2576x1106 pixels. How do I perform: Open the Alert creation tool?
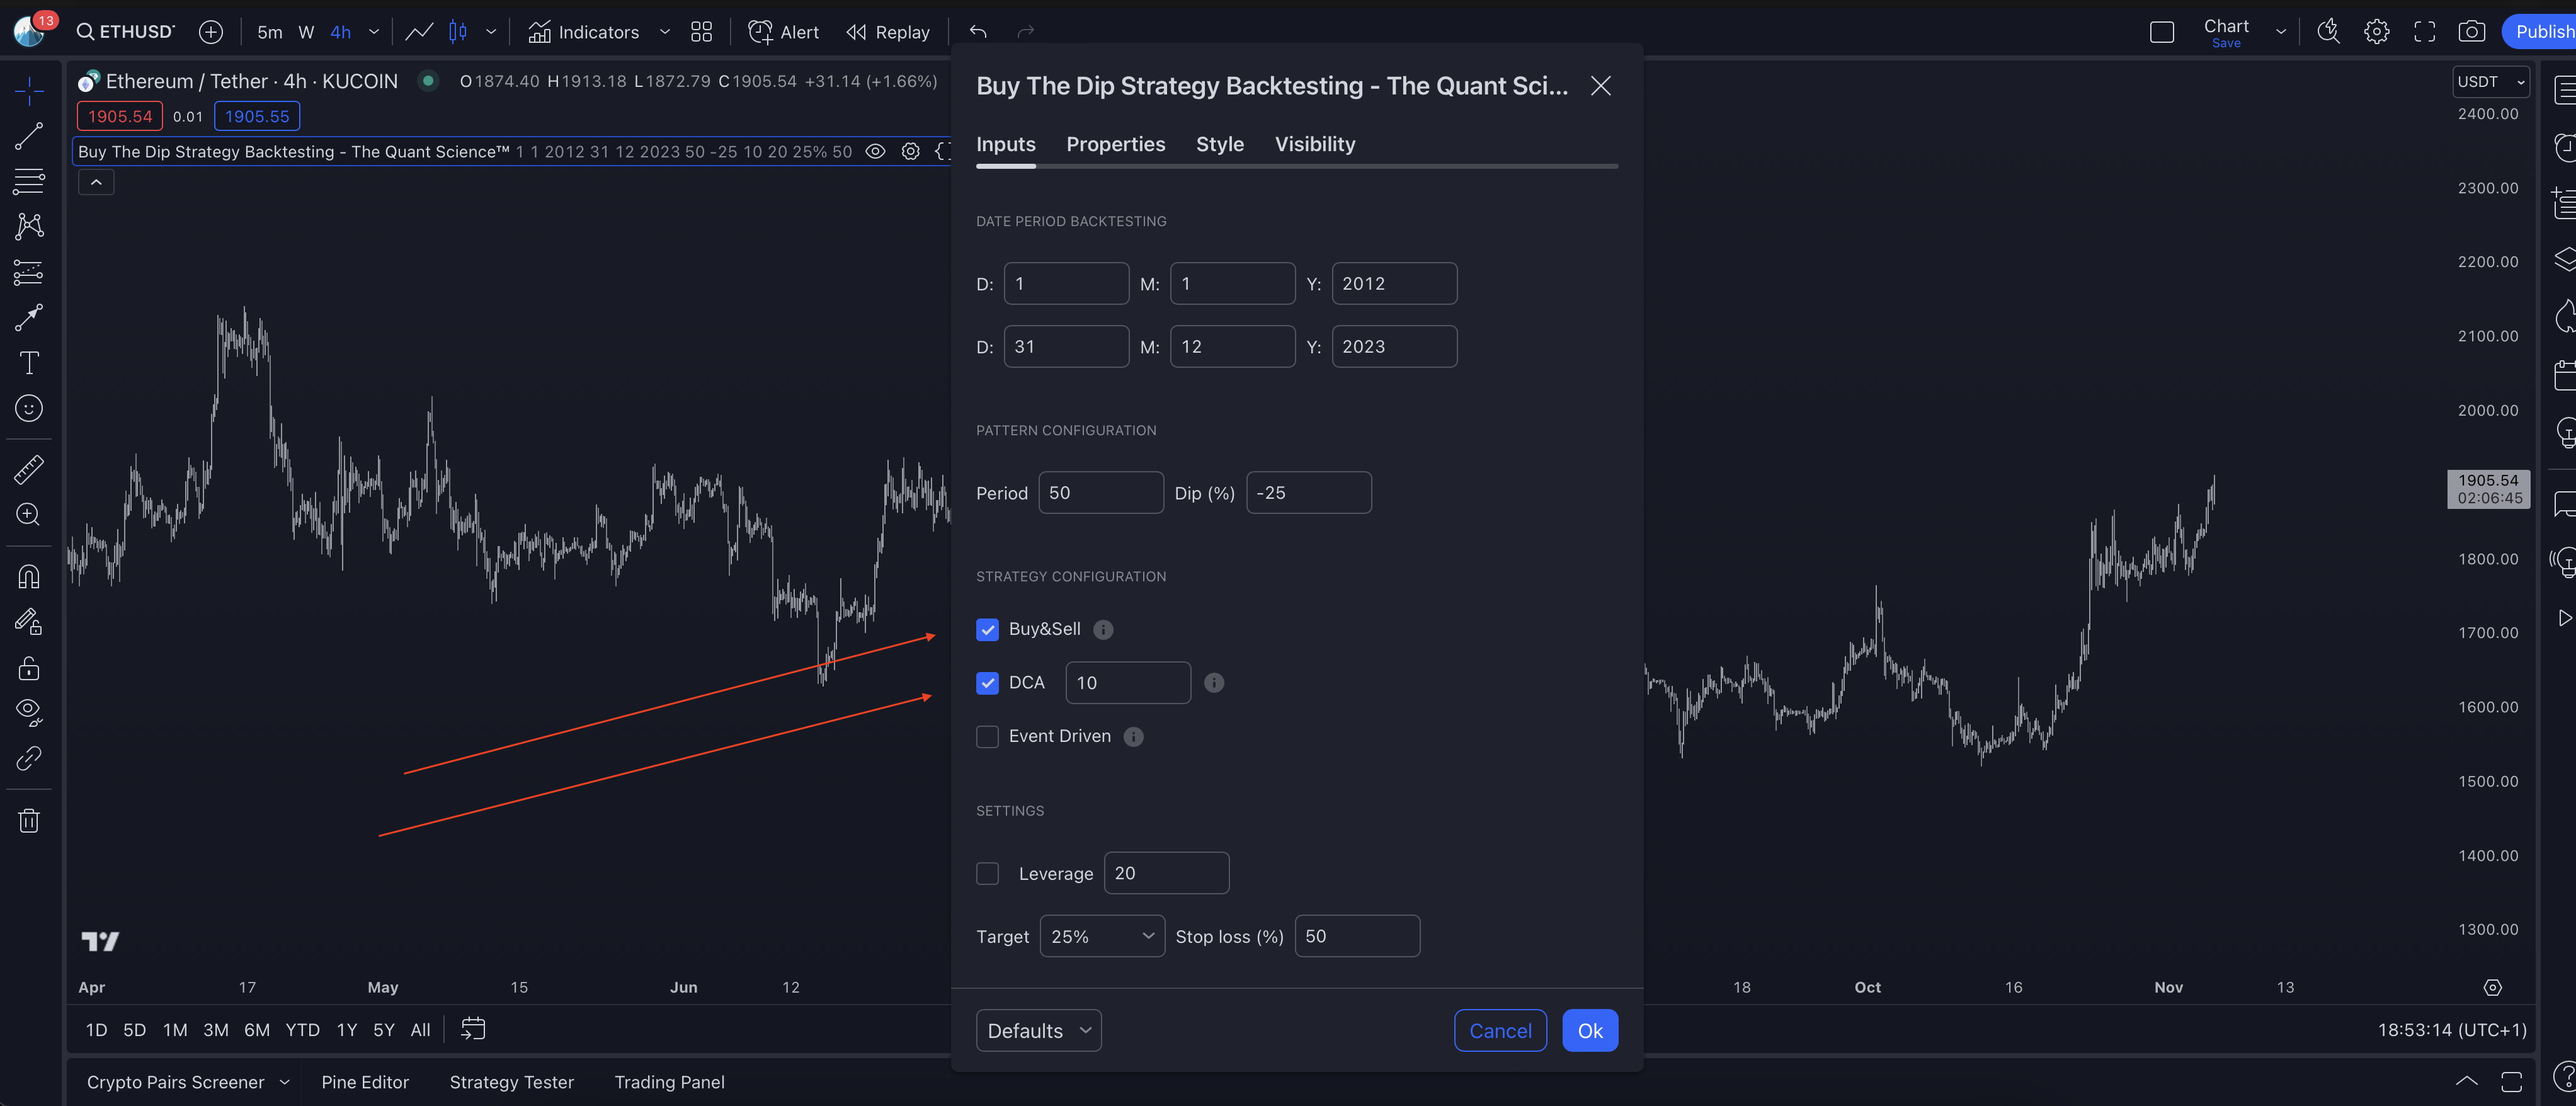coord(784,32)
